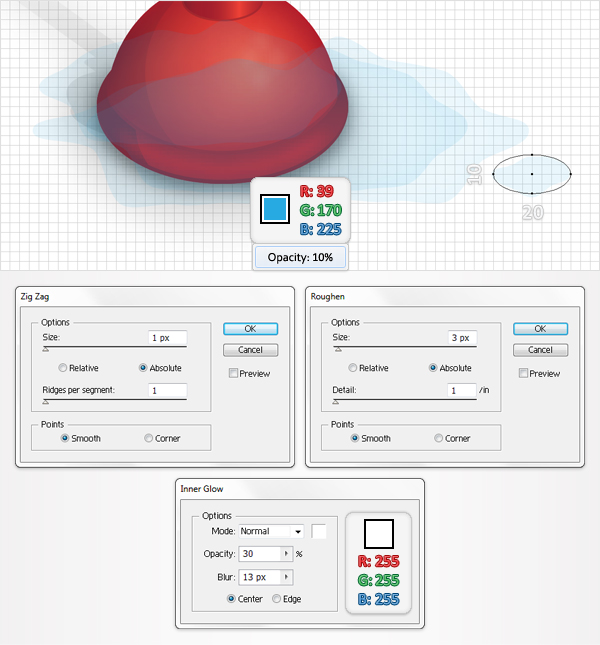Open the Inner Glow Blur arrow flyout
Screen dimensions: 600x645
(x=287, y=577)
